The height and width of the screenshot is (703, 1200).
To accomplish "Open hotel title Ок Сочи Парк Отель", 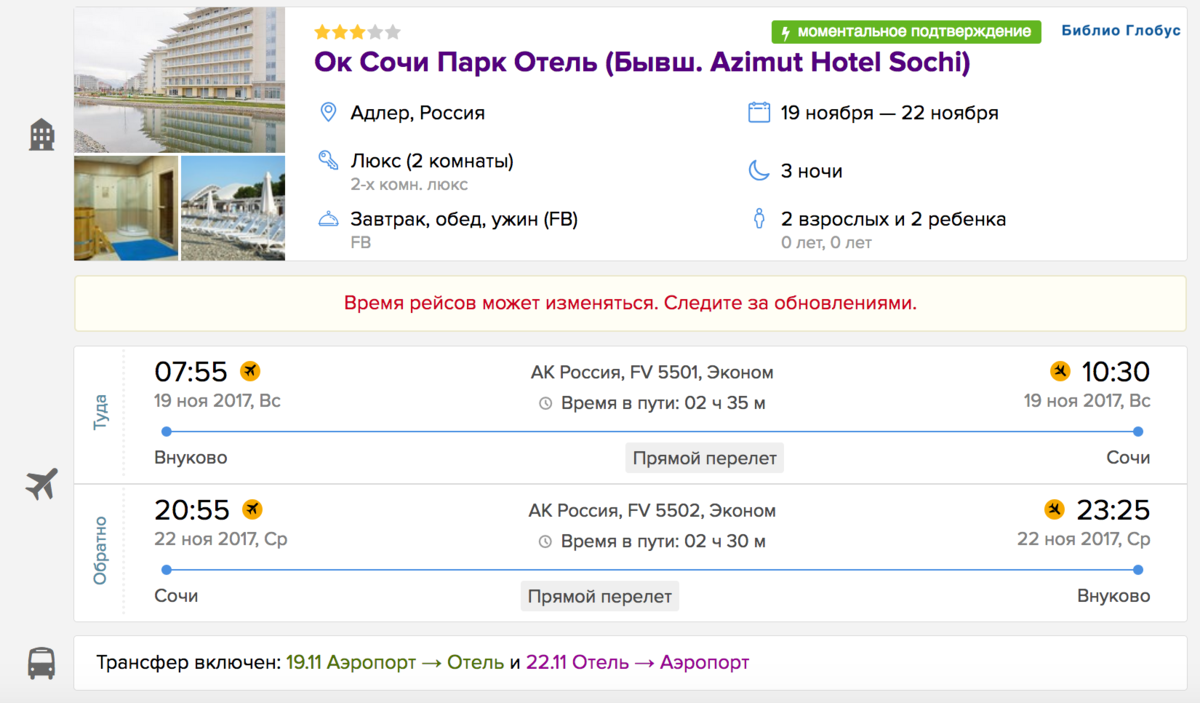I will click(642, 63).
